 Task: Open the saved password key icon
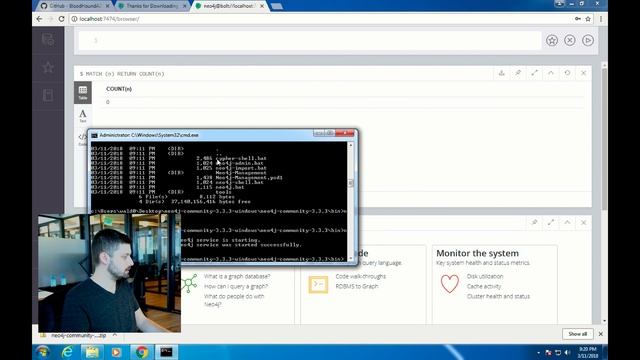578,19
